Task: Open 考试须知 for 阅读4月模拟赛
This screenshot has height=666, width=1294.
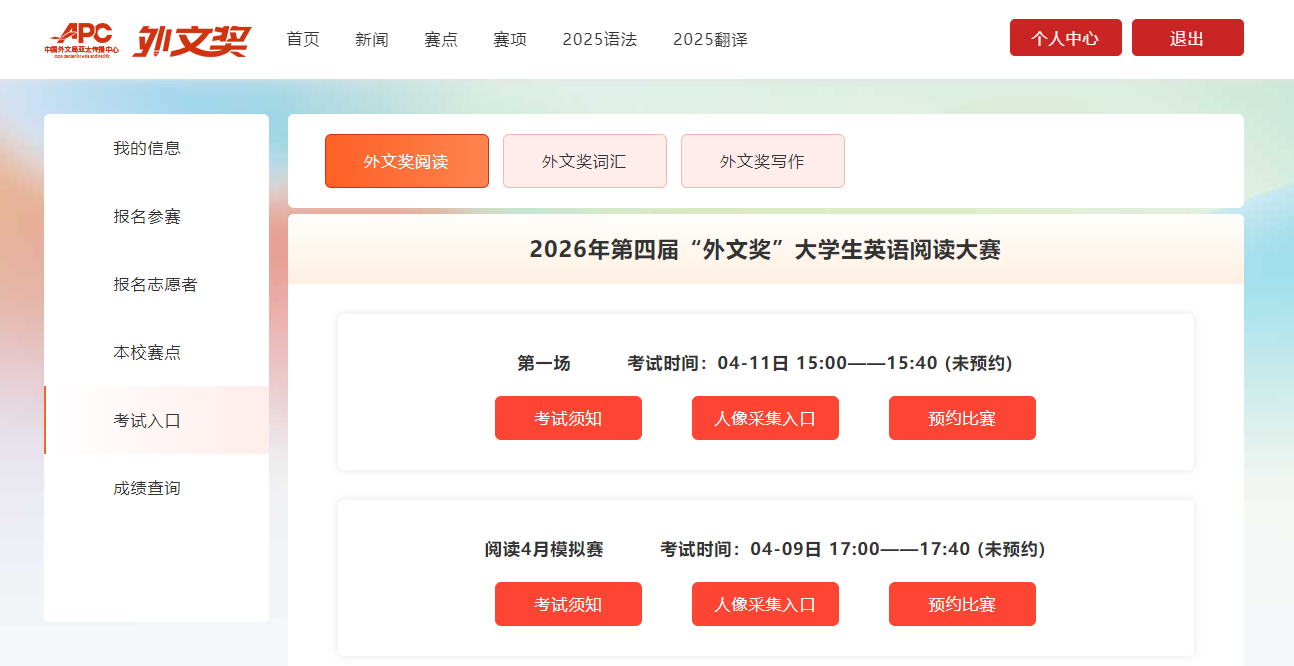Action: coord(568,604)
